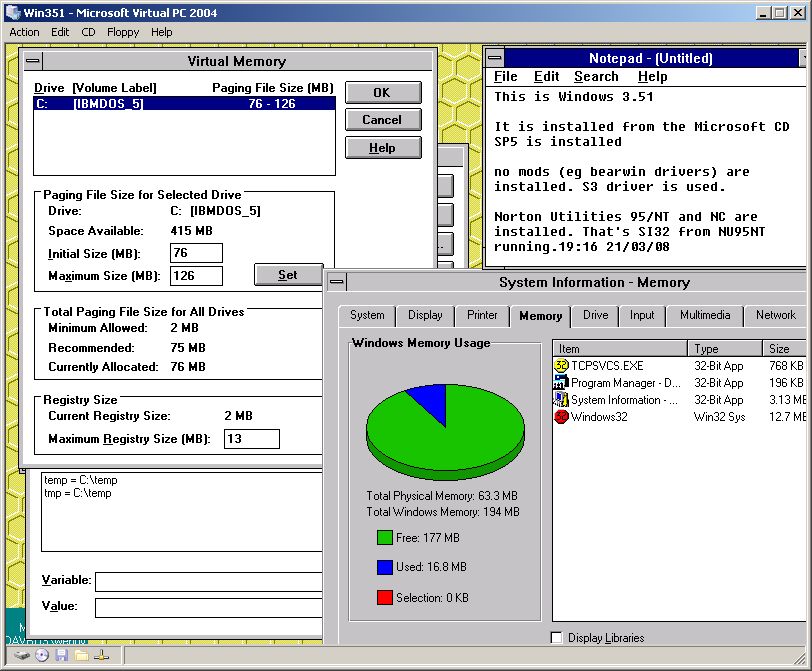Image resolution: width=812 pixels, height=671 pixels.
Task: Switch to the Multimedia tab
Action: tap(705, 315)
